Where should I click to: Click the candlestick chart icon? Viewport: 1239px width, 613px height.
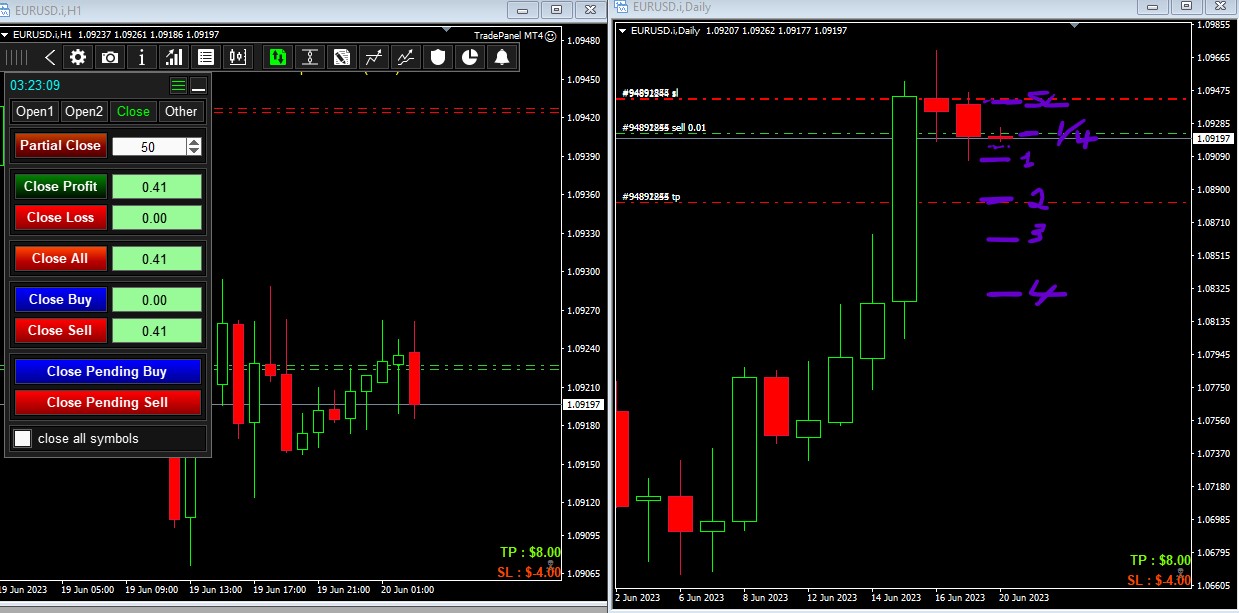pos(238,57)
